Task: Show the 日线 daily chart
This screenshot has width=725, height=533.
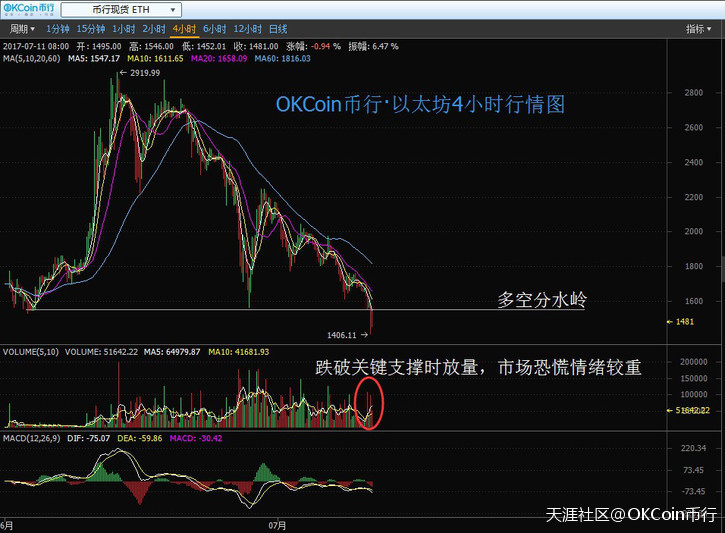Action: coord(279,30)
